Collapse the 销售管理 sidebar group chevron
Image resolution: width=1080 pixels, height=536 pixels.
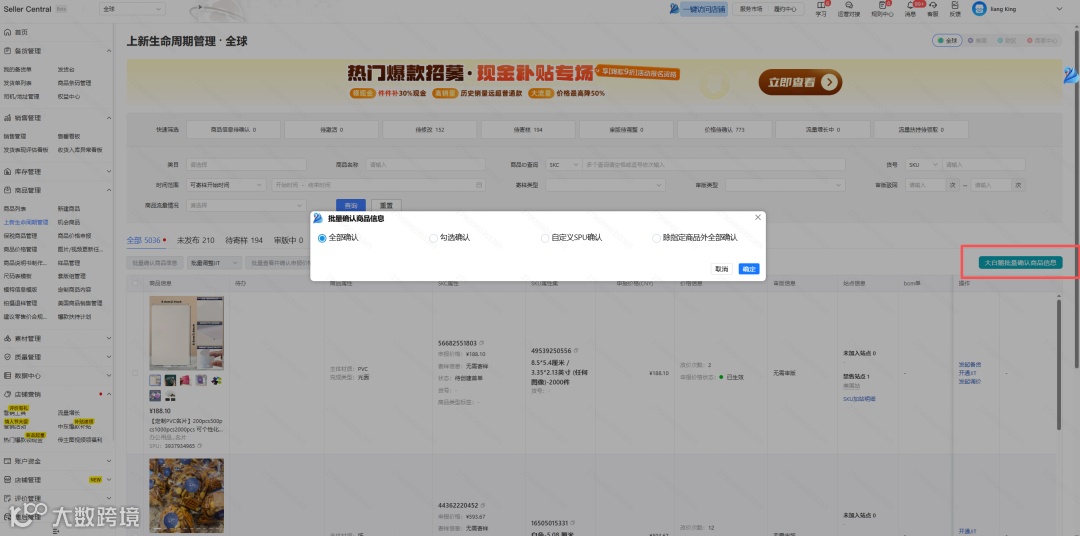click(x=109, y=118)
